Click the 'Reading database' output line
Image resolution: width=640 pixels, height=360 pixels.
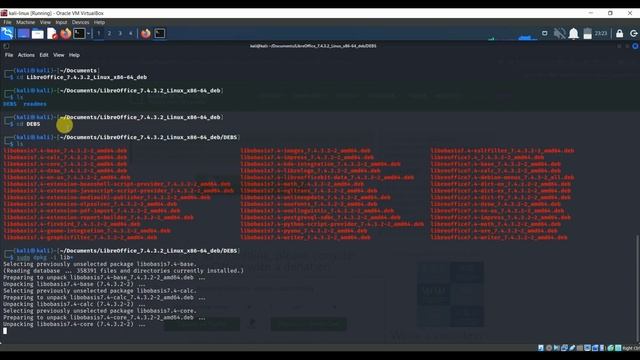pos(123,271)
